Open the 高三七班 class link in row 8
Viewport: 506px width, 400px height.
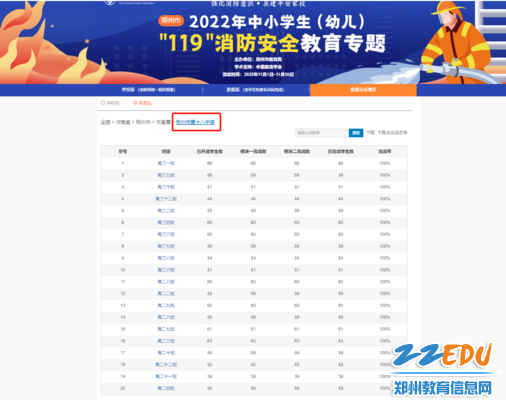pyautogui.click(x=166, y=246)
